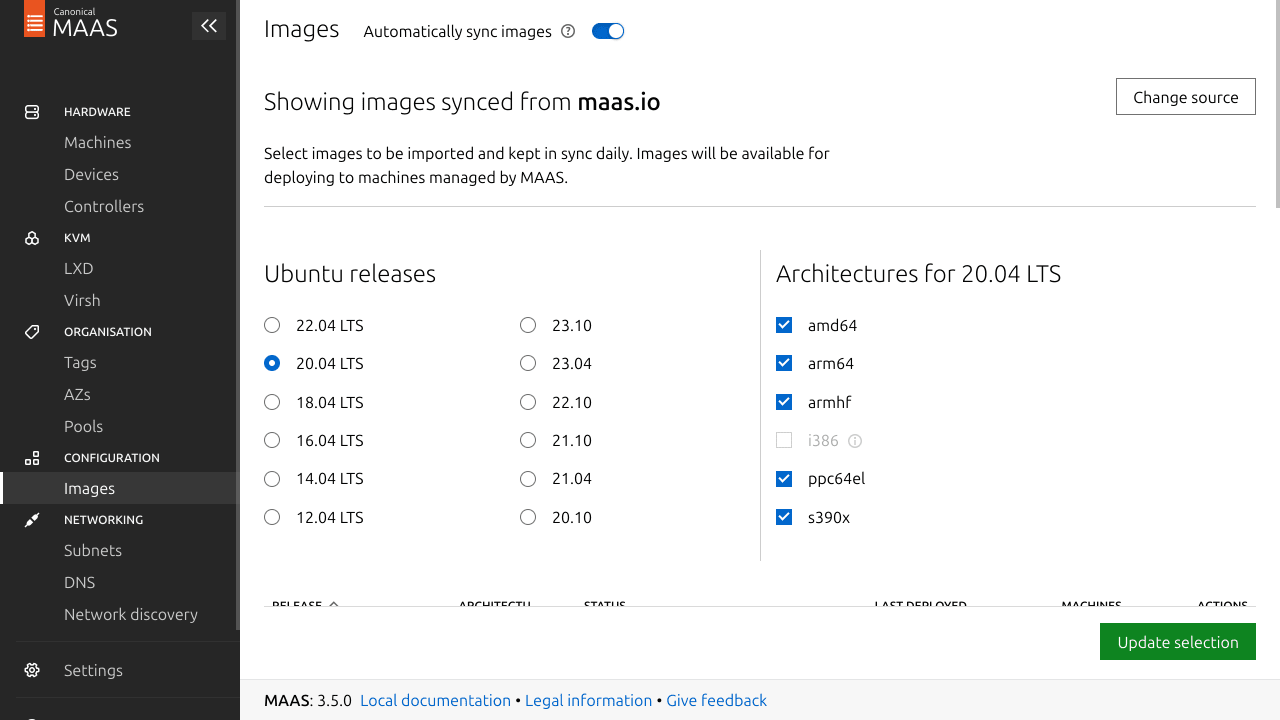
Task: Click the Settings gear icon
Action: point(32,670)
